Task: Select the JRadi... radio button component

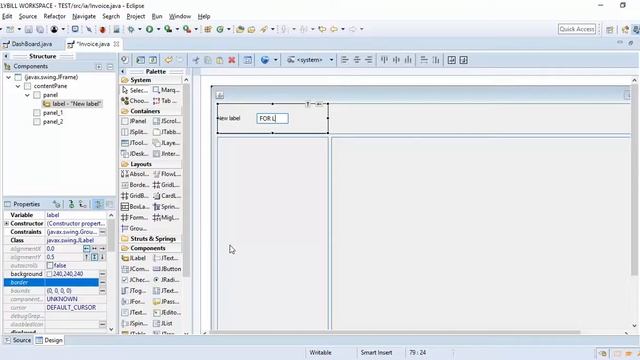Action: (x=166, y=280)
